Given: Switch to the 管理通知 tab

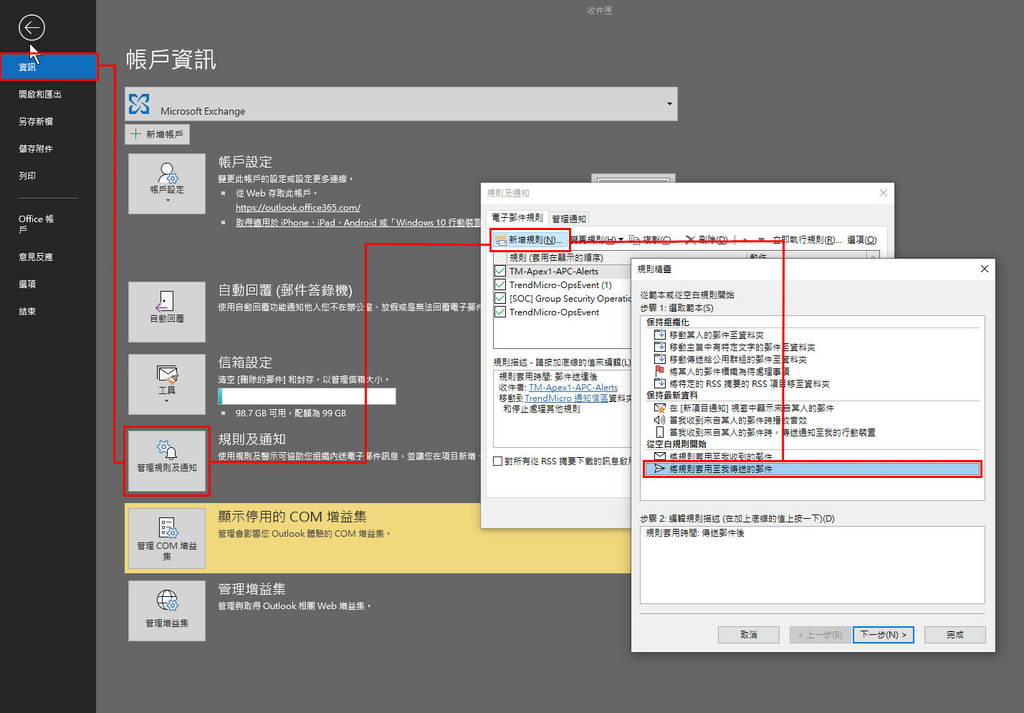Looking at the screenshot, I should pos(569,219).
